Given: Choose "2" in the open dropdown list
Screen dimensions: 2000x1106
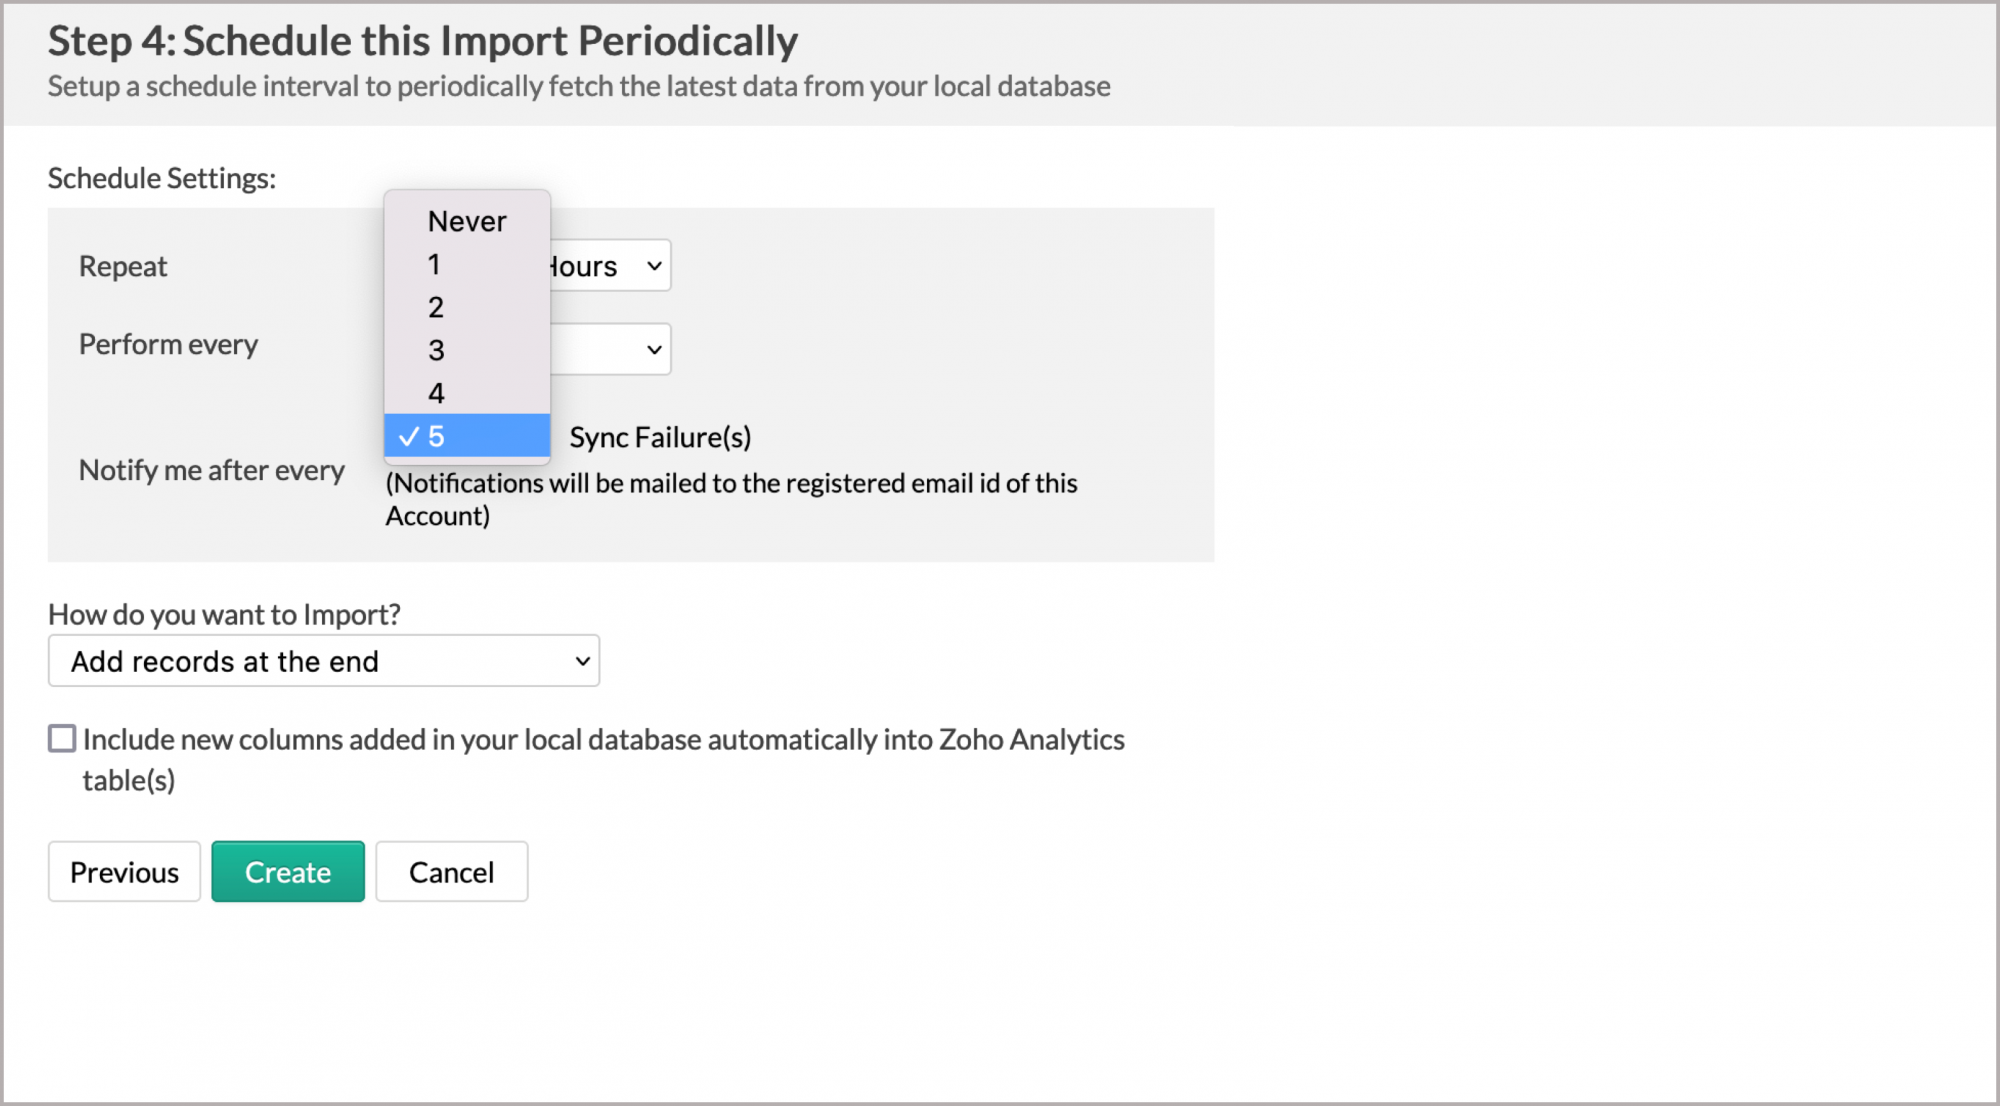Looking at the screenshot, I should pos(435,307).
